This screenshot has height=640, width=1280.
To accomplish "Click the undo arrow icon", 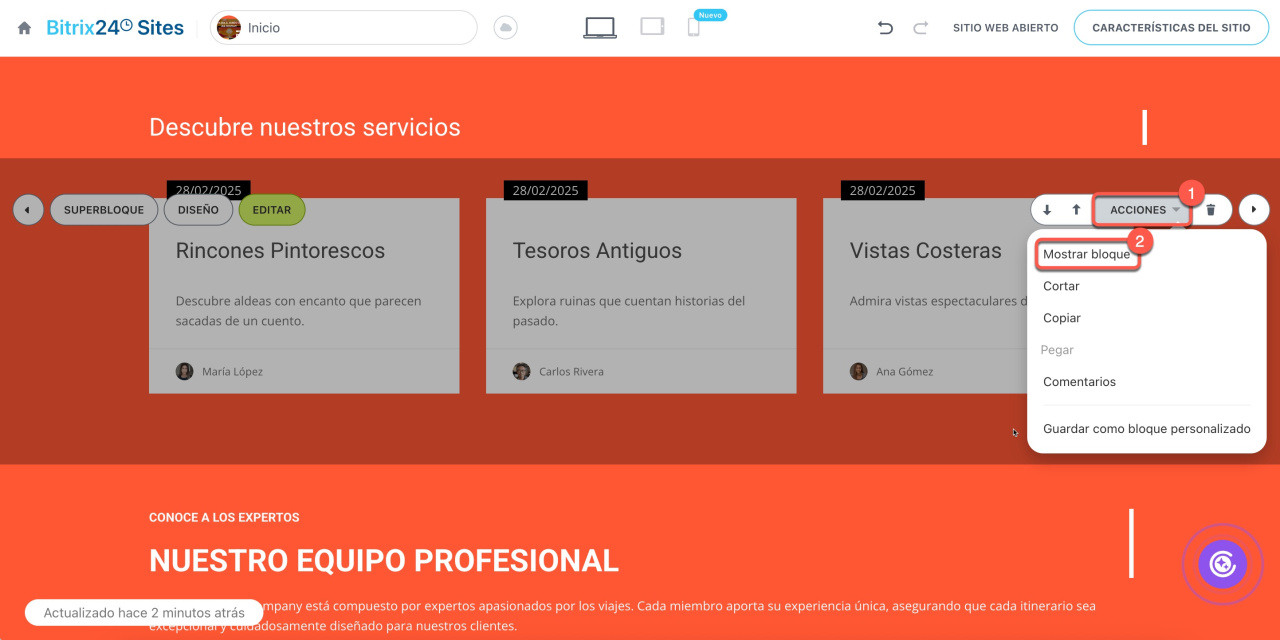I will tap(885, 28).
